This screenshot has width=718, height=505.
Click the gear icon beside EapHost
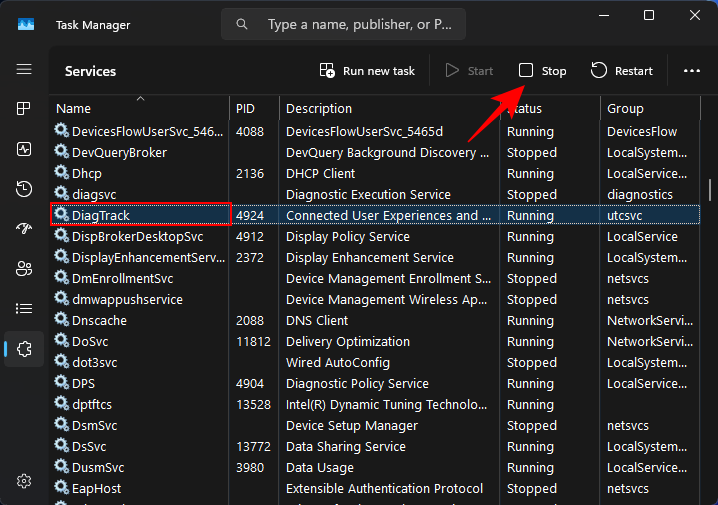tap(61, 488)
